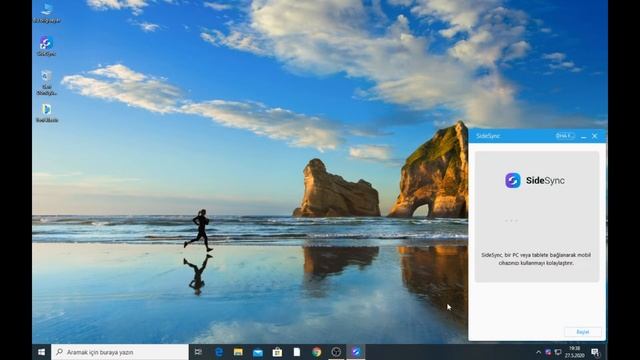Launch Google Chrome from the taskbar

(316, 352)
